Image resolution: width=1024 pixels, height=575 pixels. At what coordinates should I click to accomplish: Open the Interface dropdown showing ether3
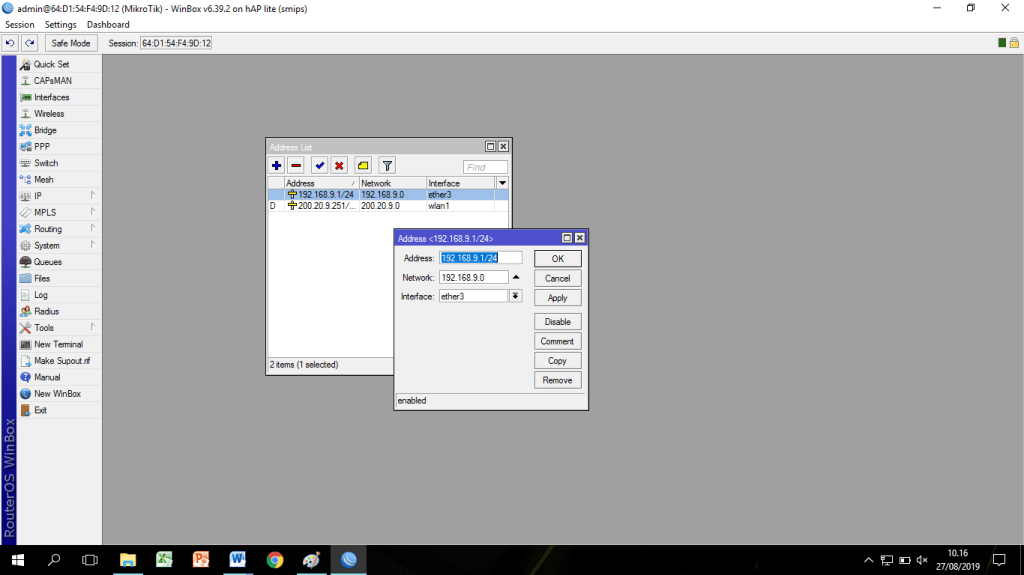pos(516,296)
